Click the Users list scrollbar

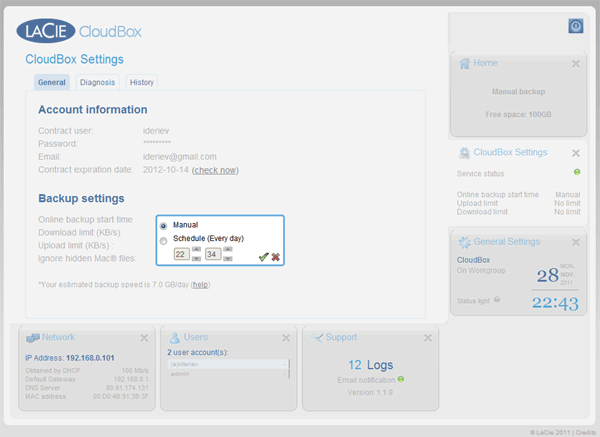289,369
